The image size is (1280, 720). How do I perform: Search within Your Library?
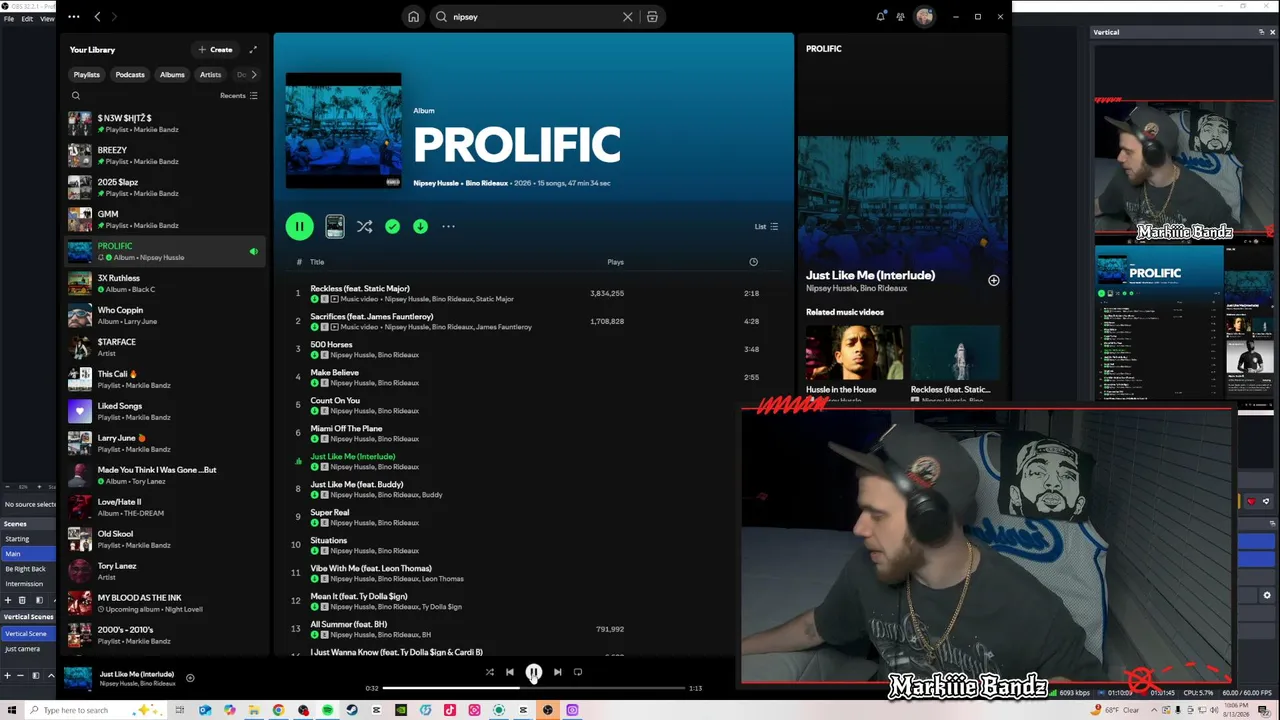[76, 96]
